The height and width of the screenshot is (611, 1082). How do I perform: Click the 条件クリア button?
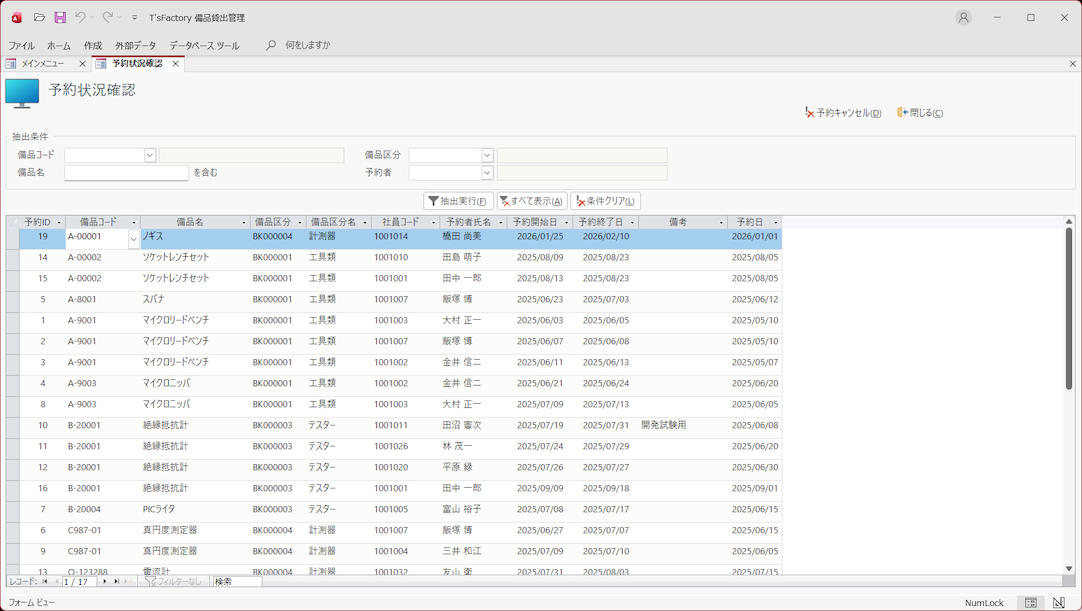(x=605, y=201)
